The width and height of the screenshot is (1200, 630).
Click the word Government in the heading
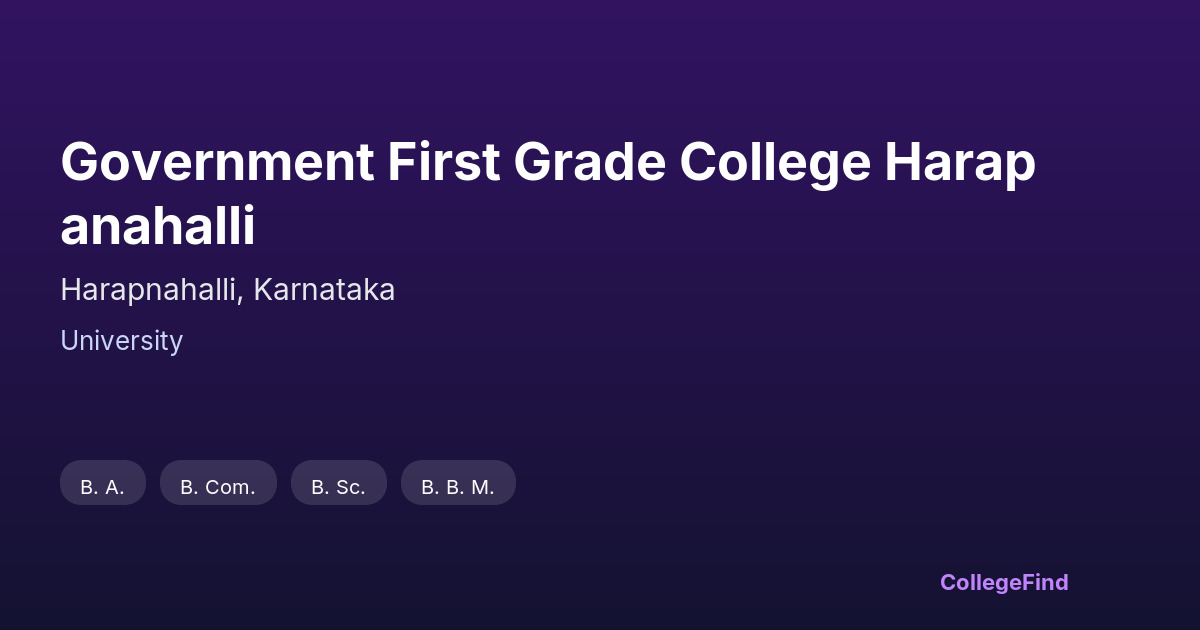(x=217, y=162)
